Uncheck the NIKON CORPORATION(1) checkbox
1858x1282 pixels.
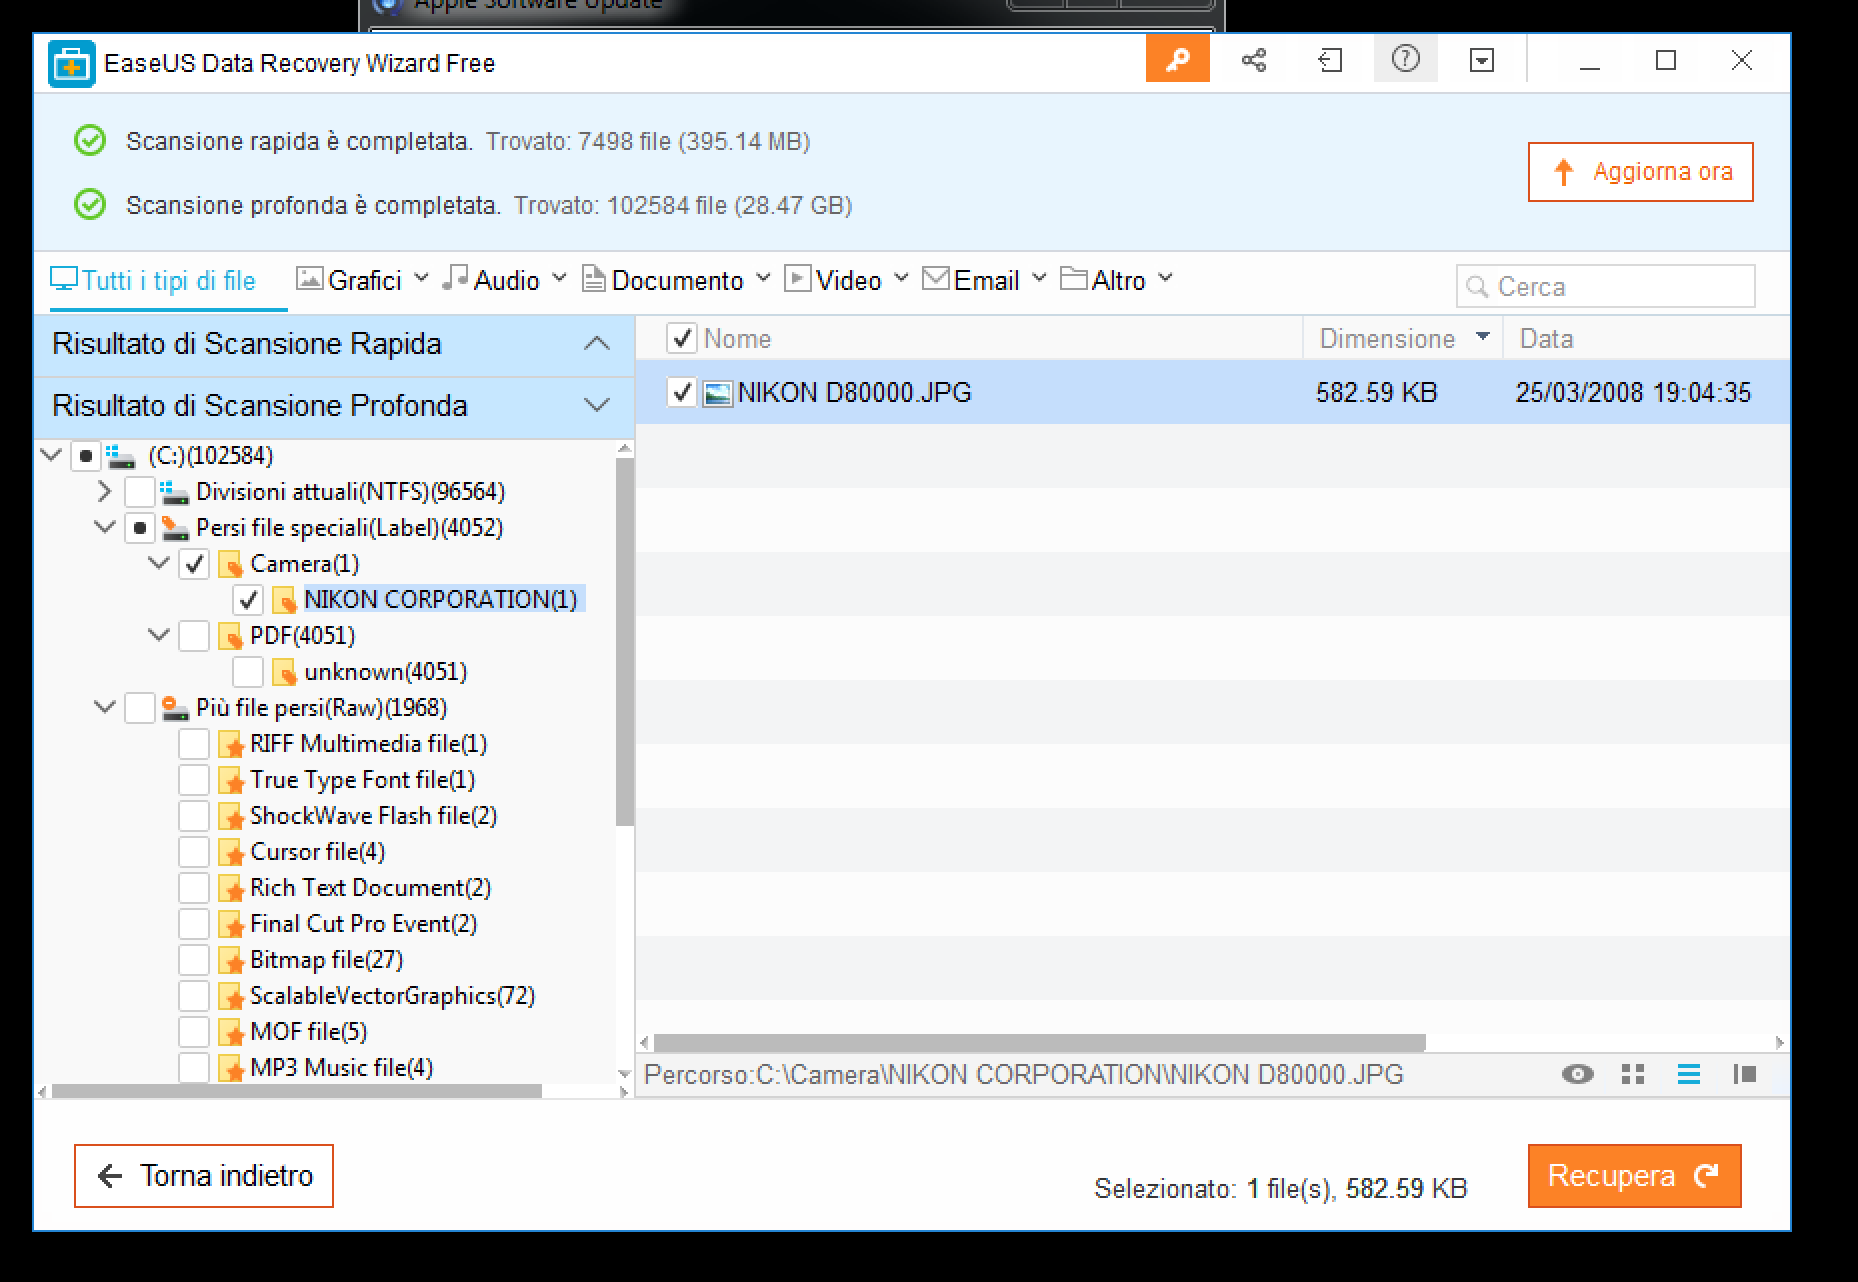point(248,600)
